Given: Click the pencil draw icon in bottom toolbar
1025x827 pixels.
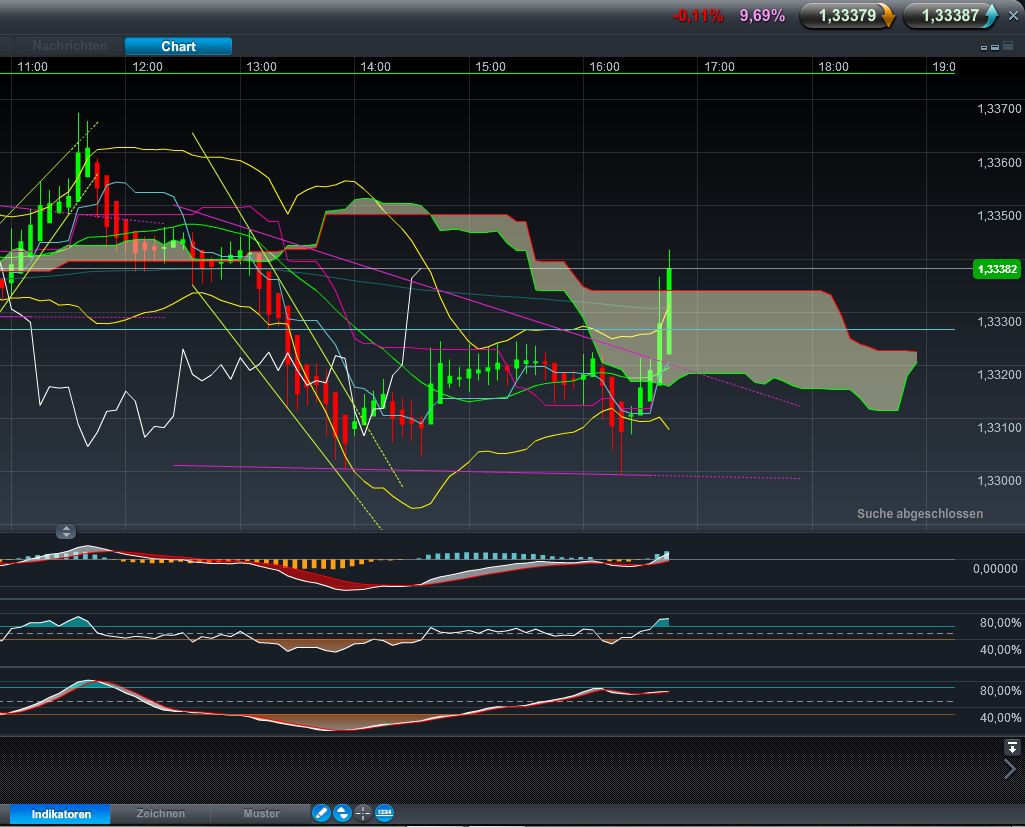Looking at the screenshot, I should point(321,813).
